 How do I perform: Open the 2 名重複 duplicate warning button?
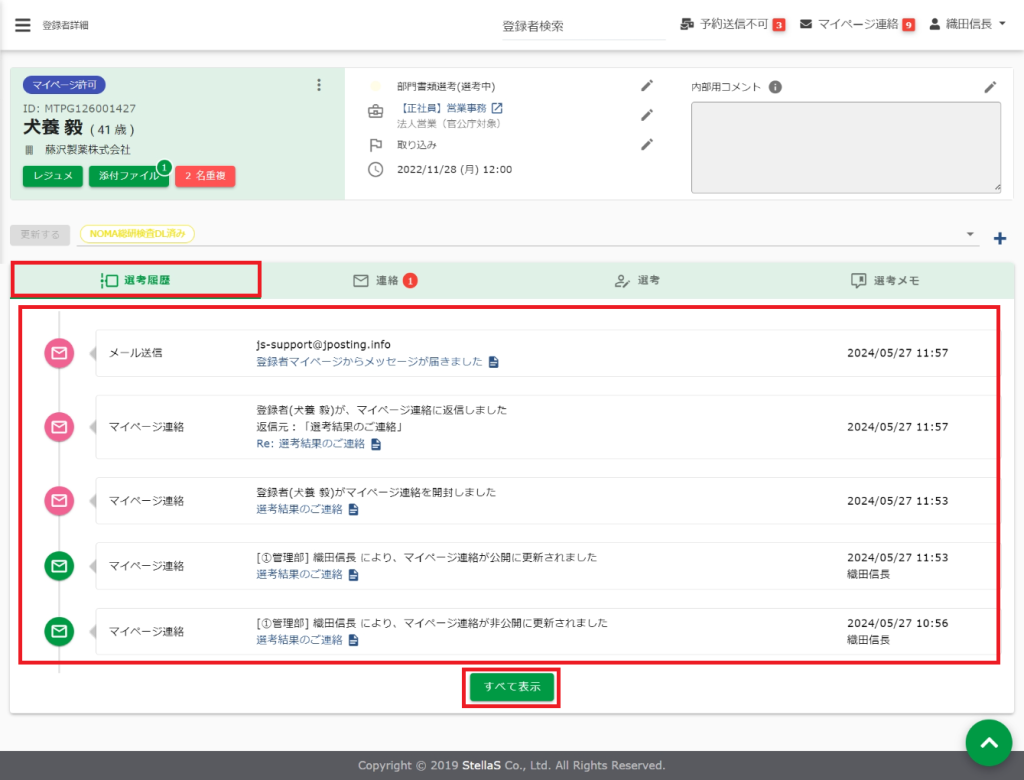click(x=204, y=176)
